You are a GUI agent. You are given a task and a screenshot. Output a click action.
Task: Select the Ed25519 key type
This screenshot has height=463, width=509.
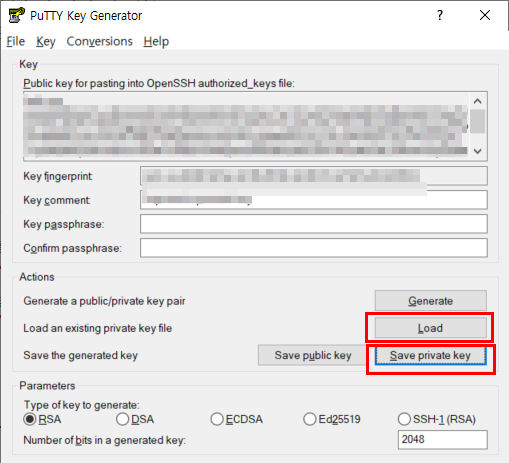click(332, 419)
